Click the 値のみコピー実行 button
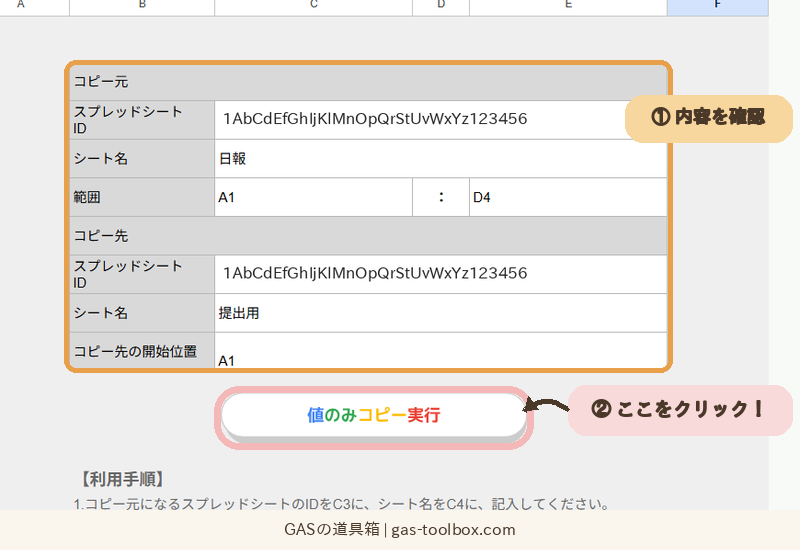Viewport: 800px width, 550px height. click(373, 415)
